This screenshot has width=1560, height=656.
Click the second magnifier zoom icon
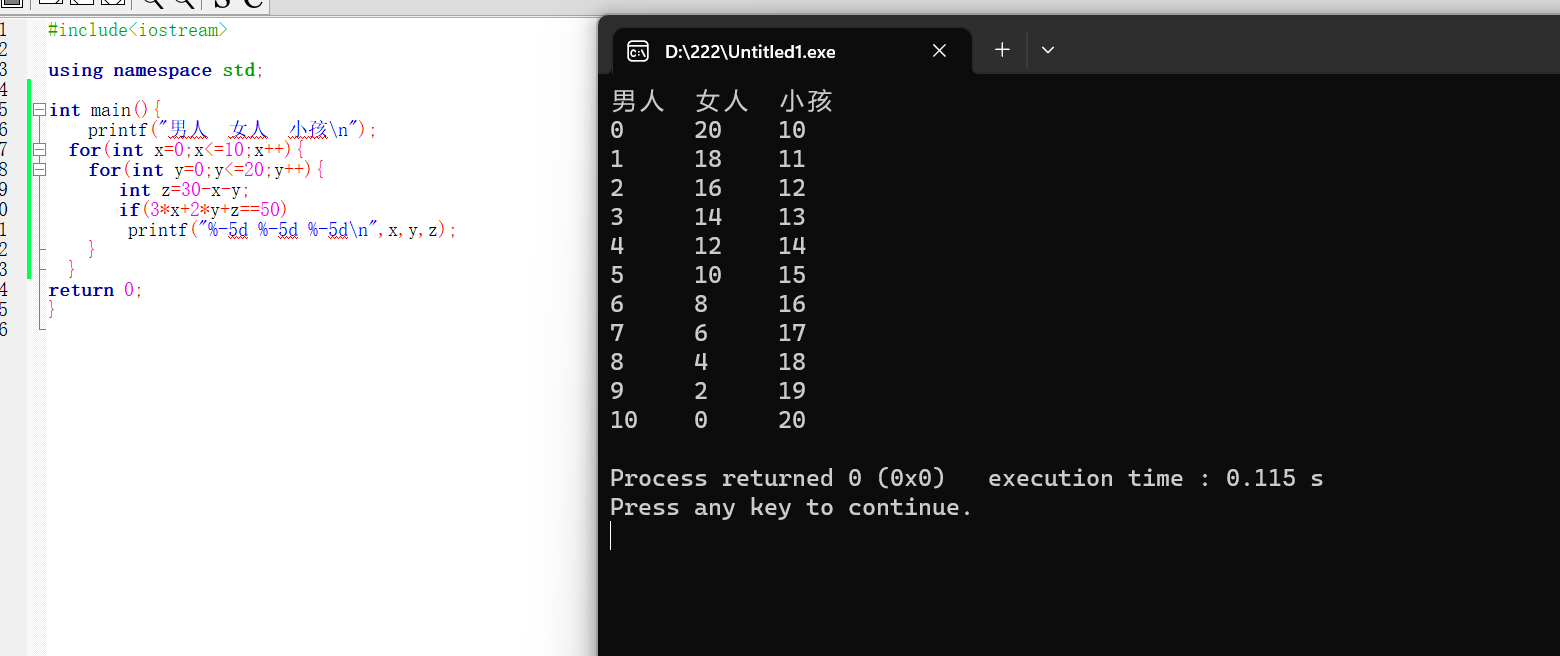coord(184,4)
